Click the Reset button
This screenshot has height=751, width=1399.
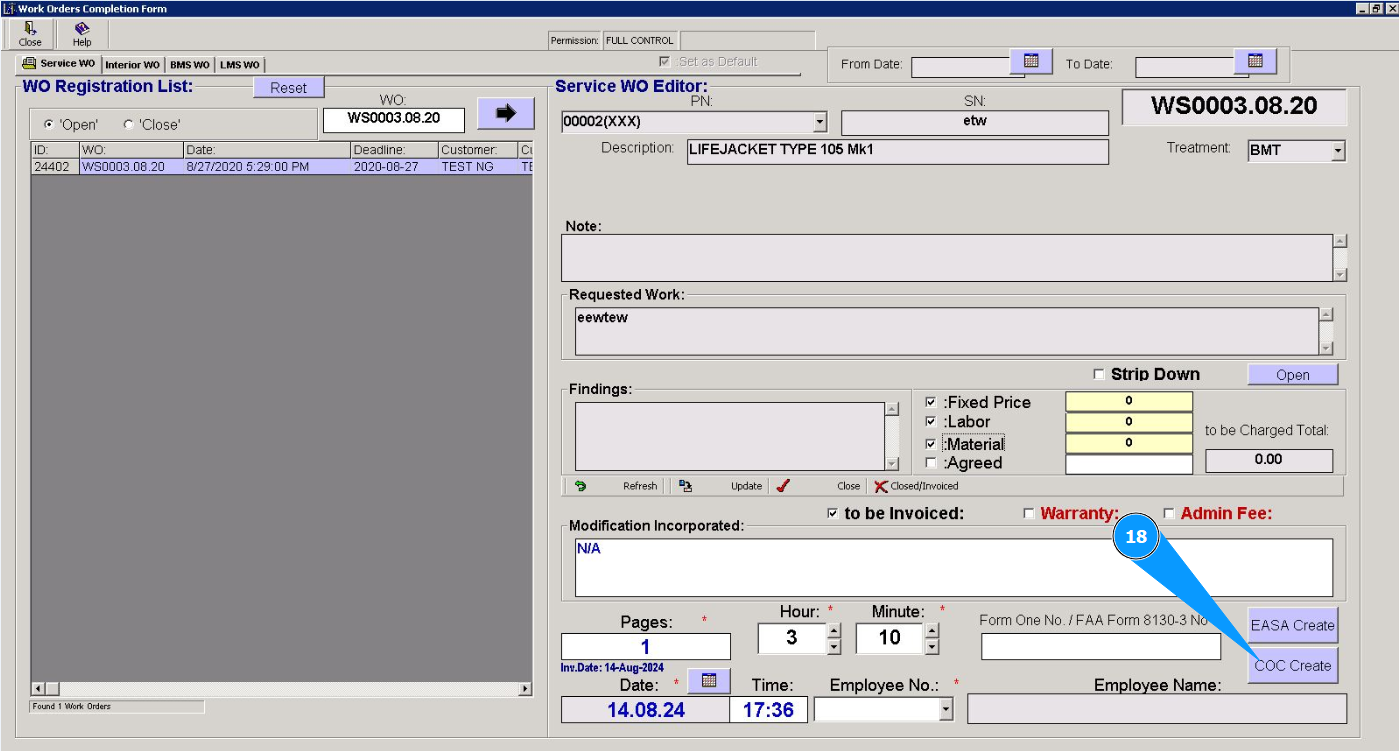(x=288, y=88)
